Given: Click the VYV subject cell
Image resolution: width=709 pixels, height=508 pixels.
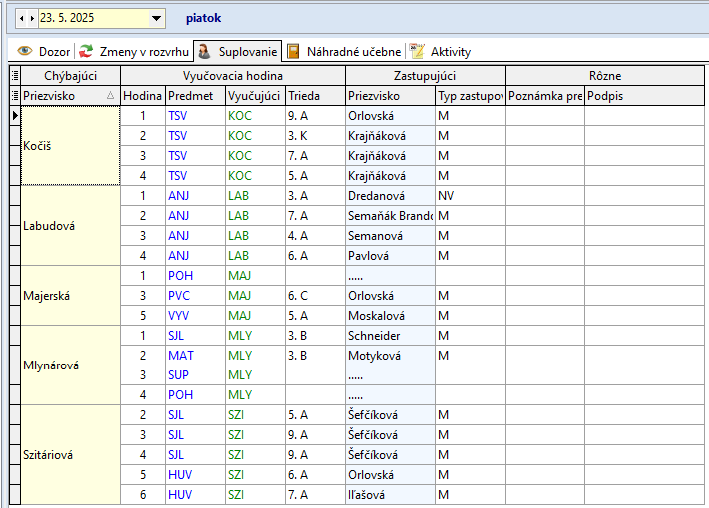Looking at the screenshot, I should pyautogui.click(x=195, y=315).
